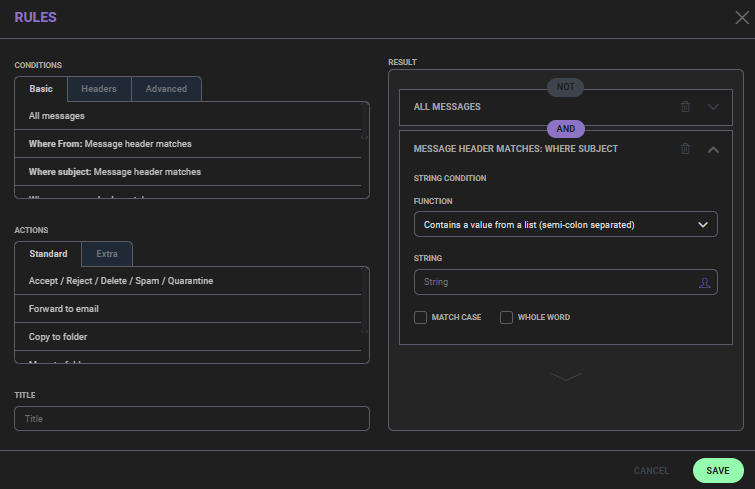Delete the All Messages condition via trash icon
Viewport: 755px width, 489px height.
click(x=685, y=107)
